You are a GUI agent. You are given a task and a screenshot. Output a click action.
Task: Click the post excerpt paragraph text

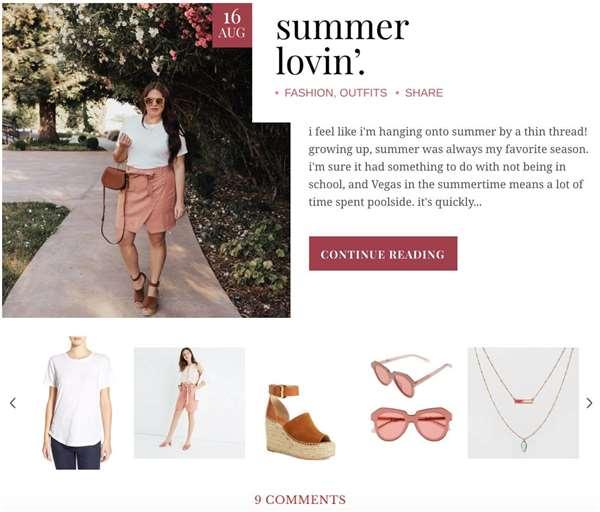[x=448, y=167]
